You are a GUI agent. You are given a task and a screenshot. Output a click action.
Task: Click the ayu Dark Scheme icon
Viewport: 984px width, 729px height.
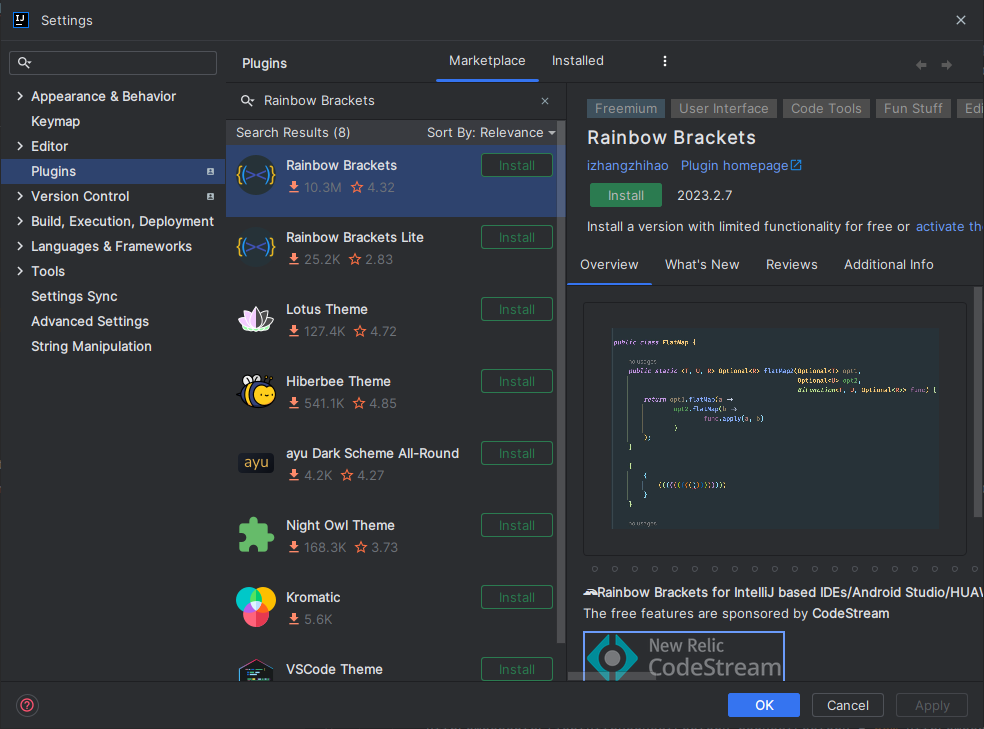(x=256, y=463)
